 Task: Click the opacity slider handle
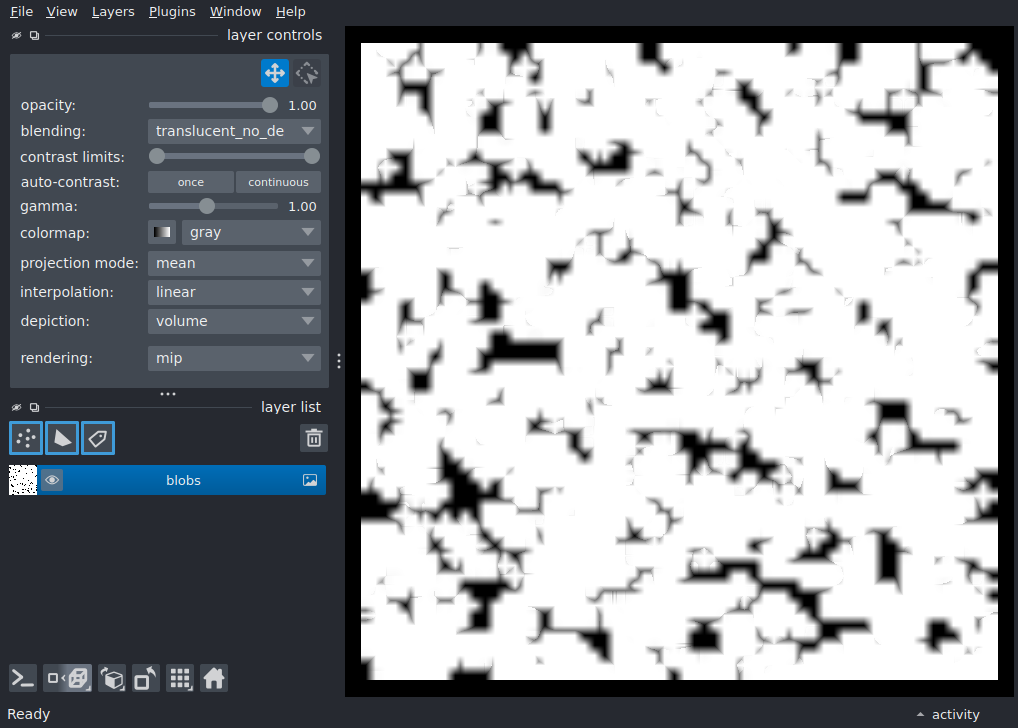[x=269, y=105]
